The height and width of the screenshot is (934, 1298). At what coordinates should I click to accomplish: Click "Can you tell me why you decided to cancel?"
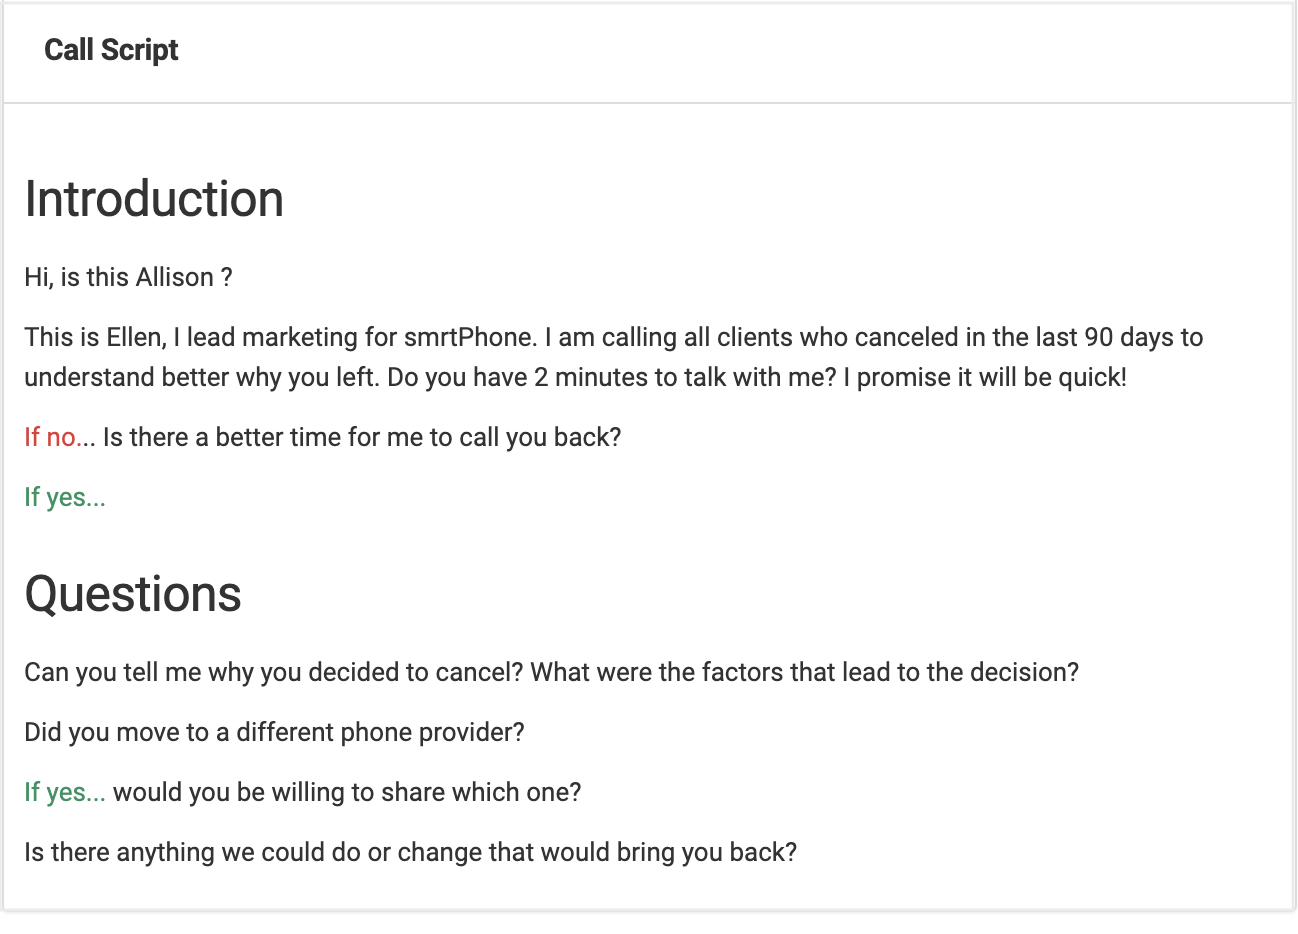pyautogui.click(x=274, y=672)
